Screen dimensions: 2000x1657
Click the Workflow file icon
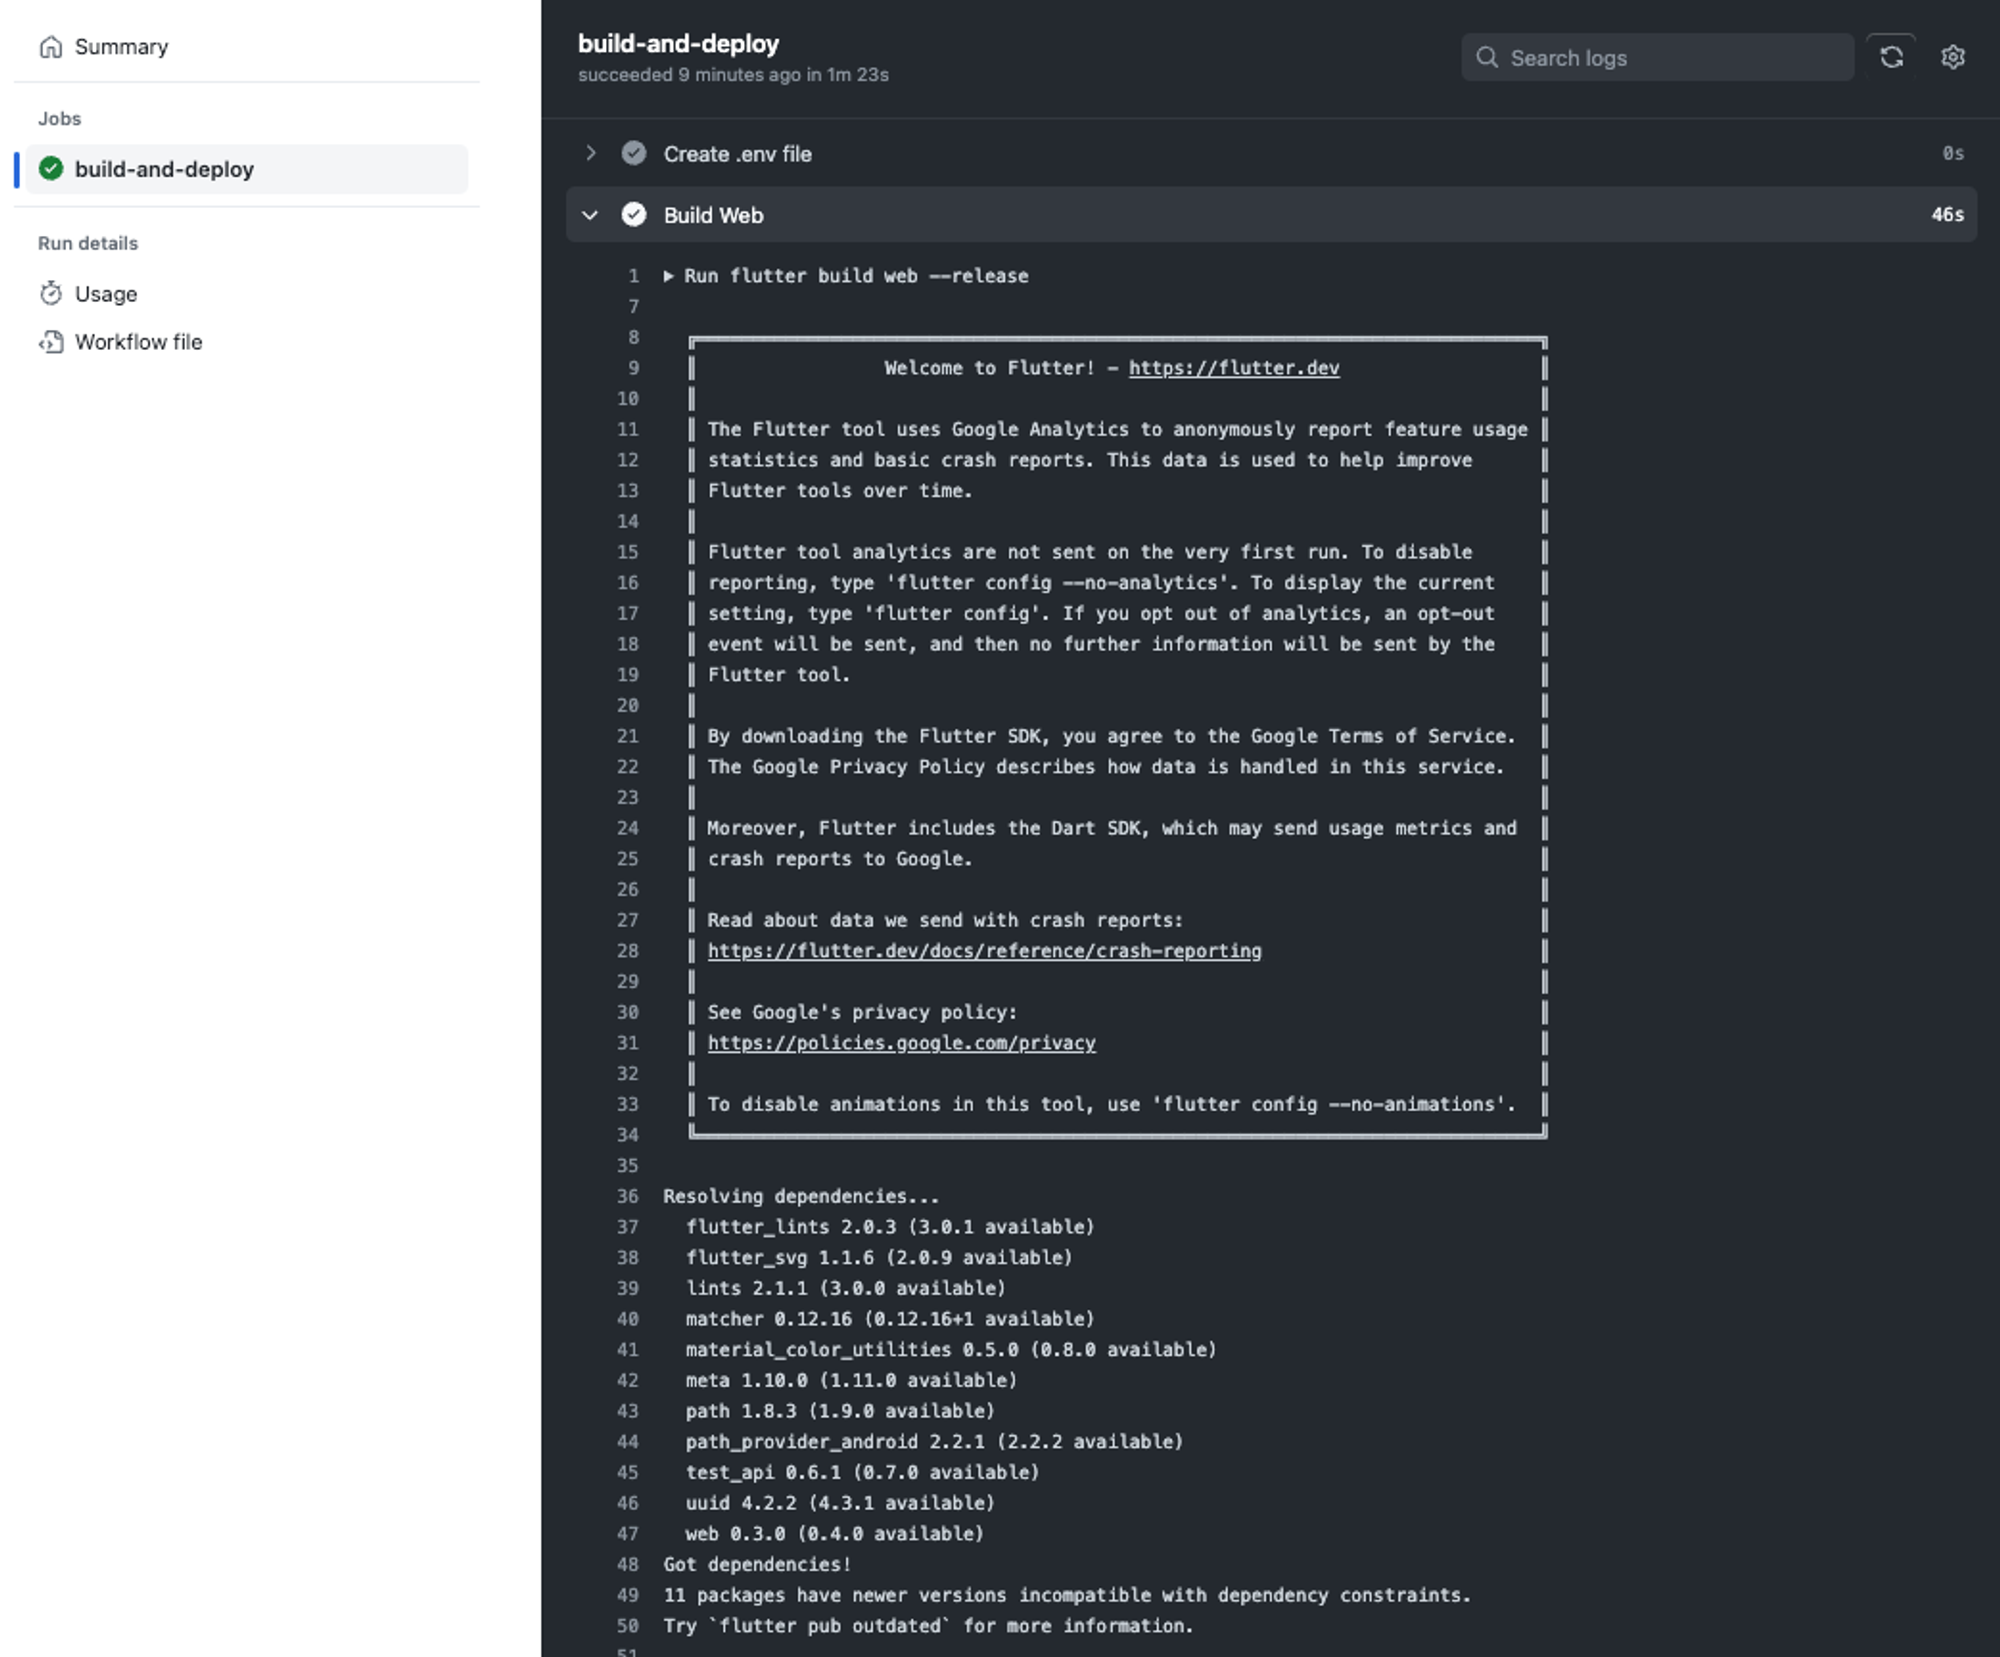point(51,342)
